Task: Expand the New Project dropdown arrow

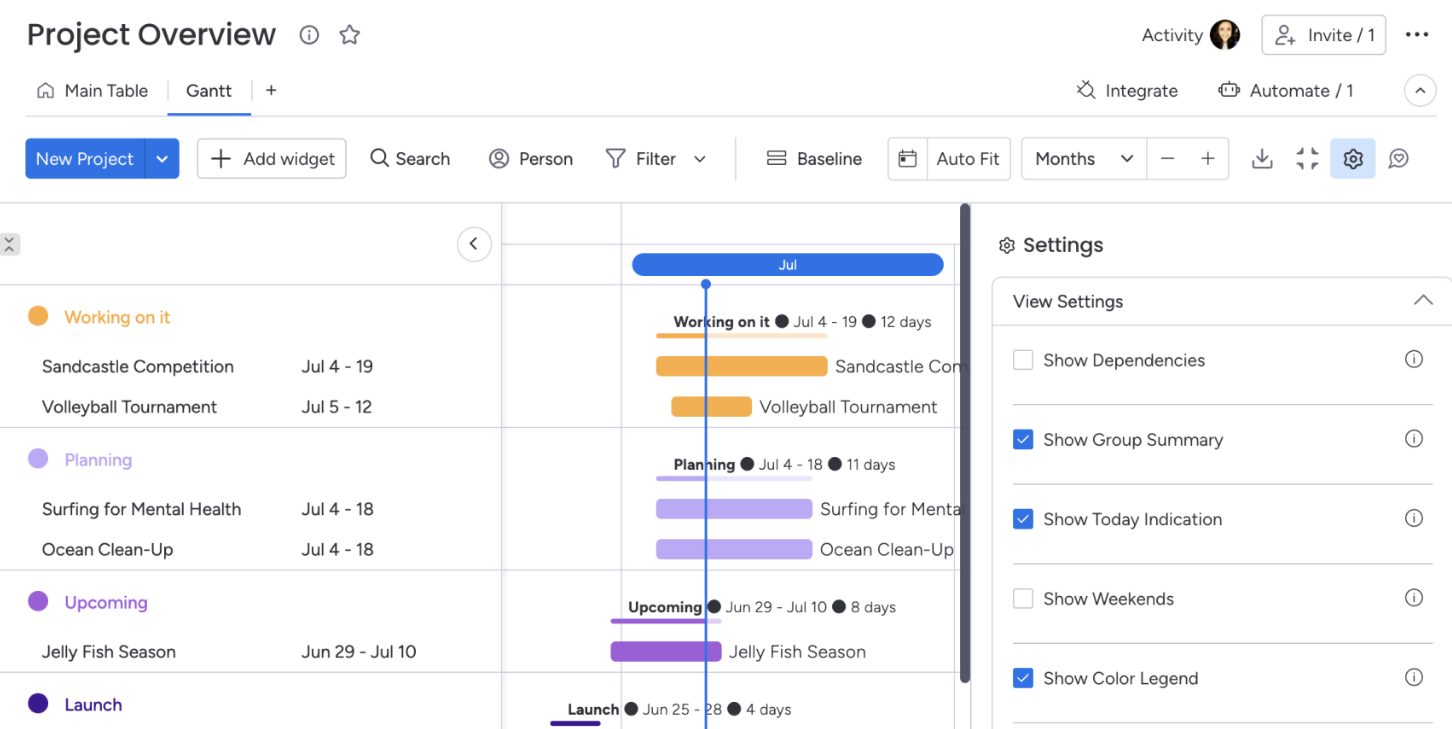Action: coord(162,158)
